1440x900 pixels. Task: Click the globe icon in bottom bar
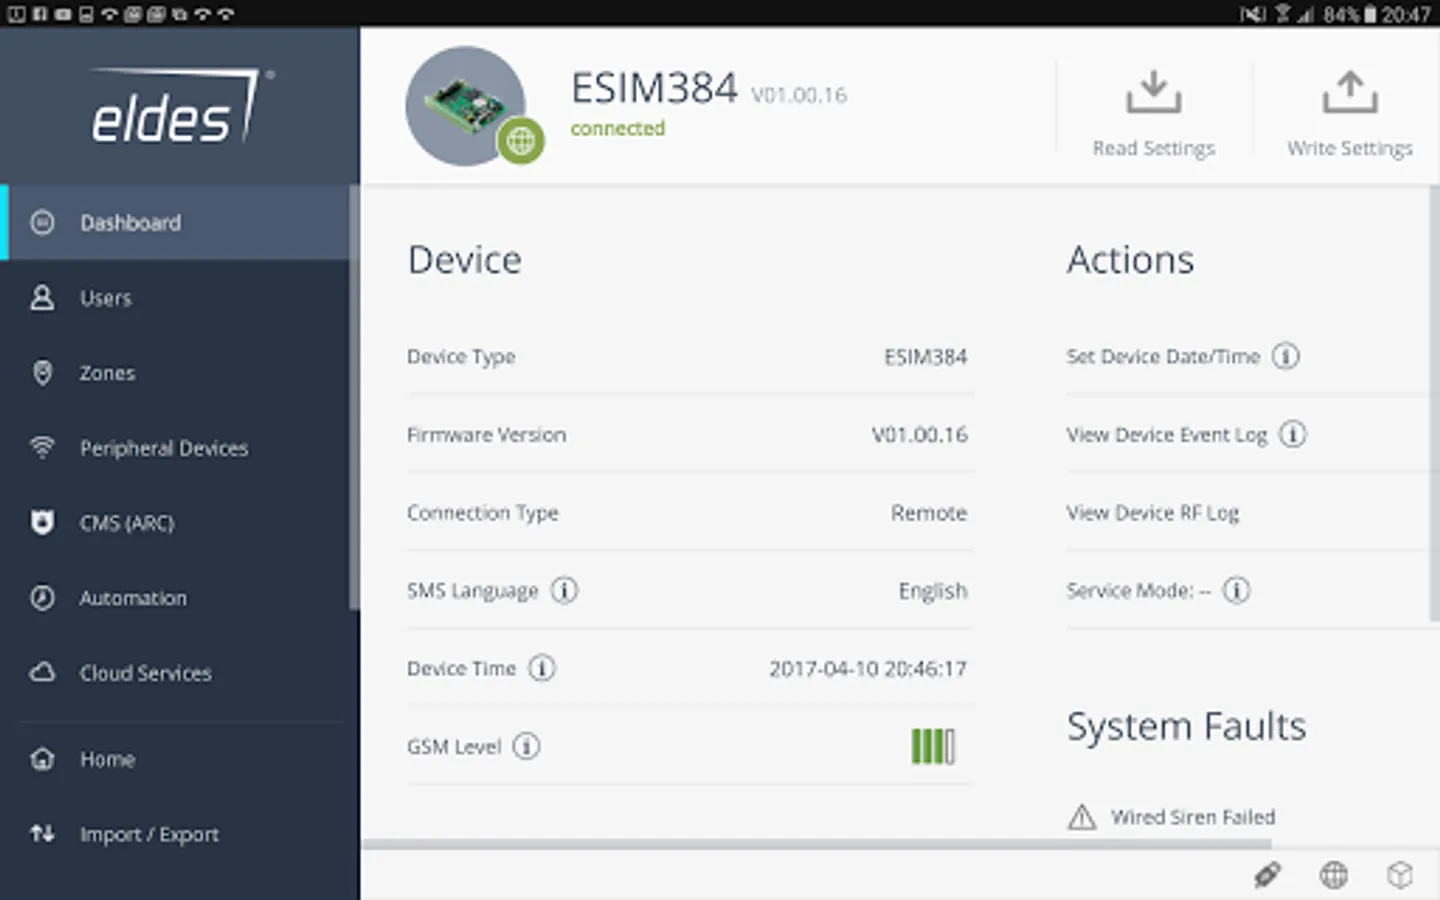pyautogui.click(x=1334, y=875)
